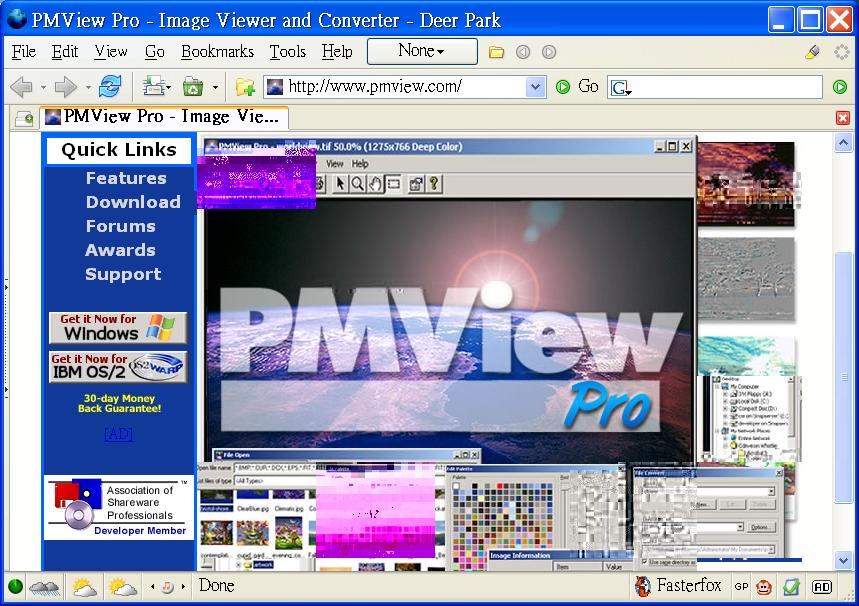859x606 pixels.
Task: Open the Edit menu
Action: coord(65,52)
